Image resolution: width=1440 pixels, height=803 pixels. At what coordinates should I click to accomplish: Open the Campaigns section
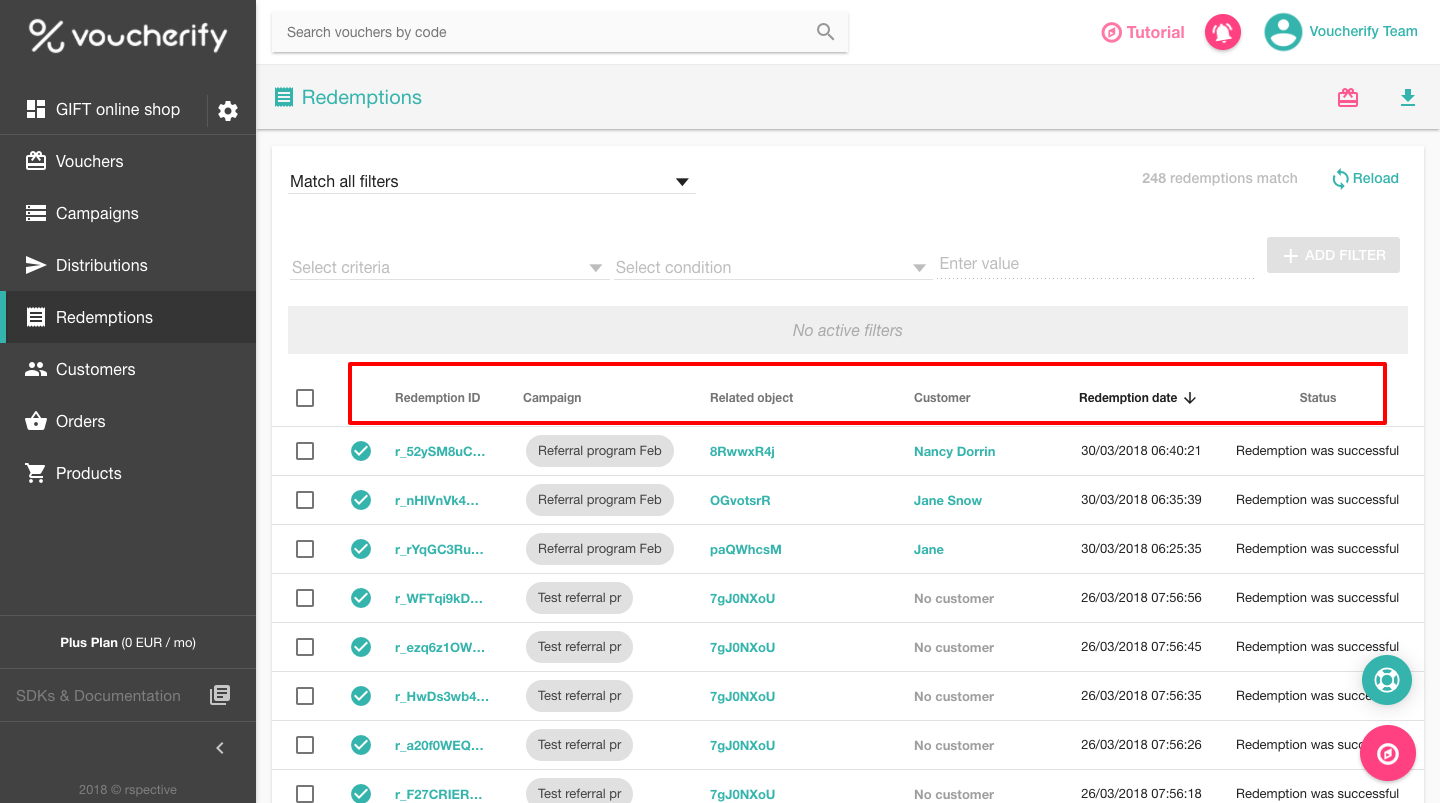[128, 213]
